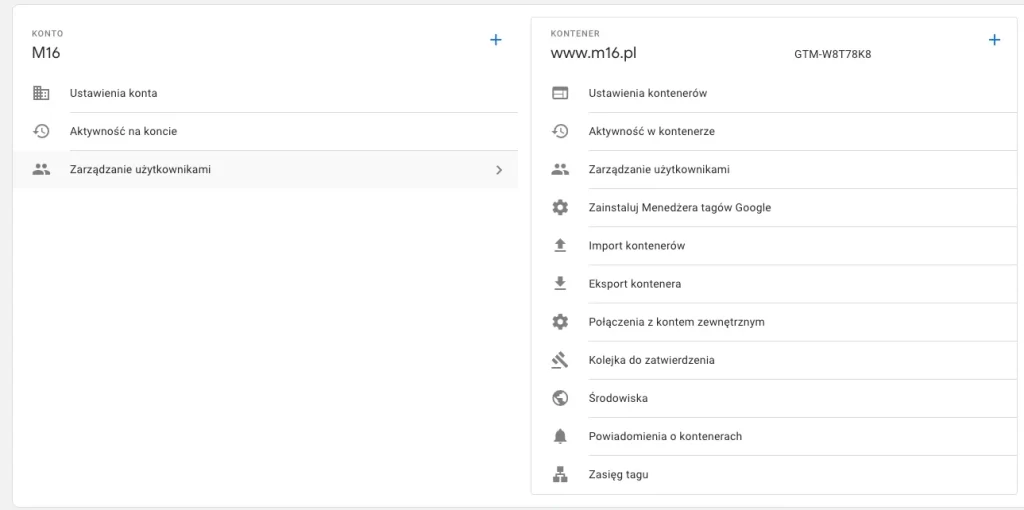
Task: Click the history icon beside Aktywność na koncie
Action: pyautogui.click(x=41, y=131)
